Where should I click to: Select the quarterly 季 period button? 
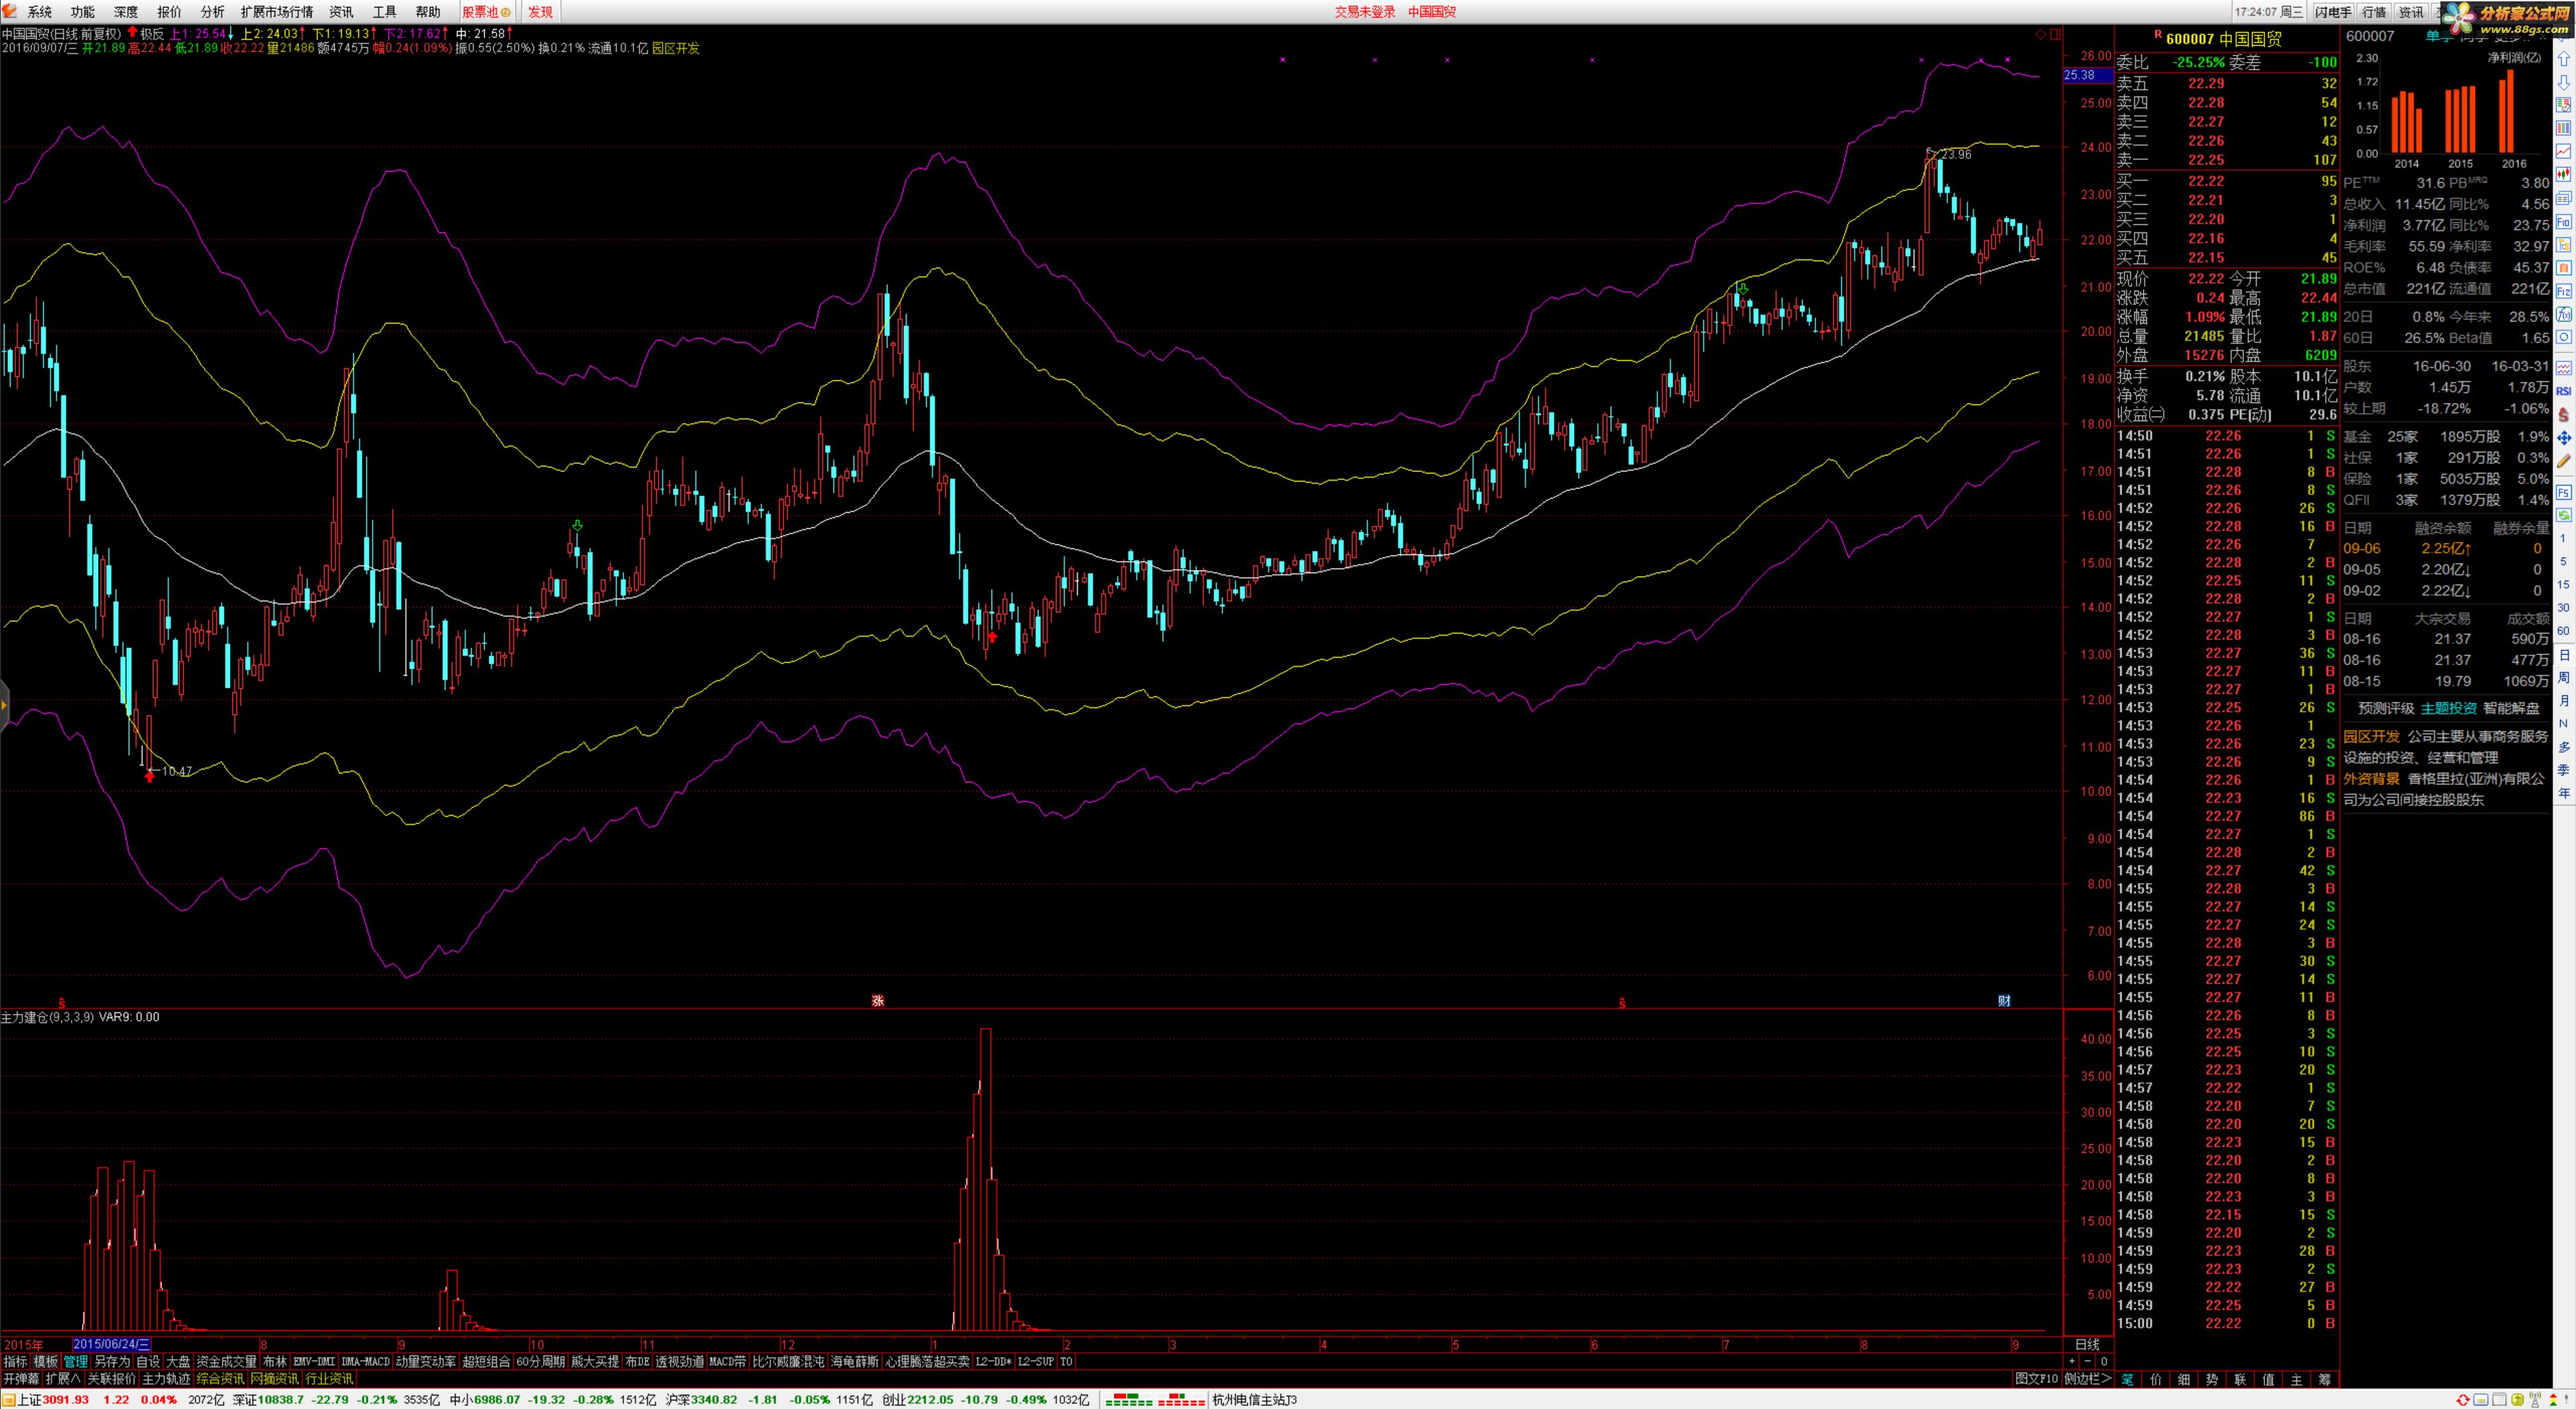pyautogui.click(x=2564, y=771)
